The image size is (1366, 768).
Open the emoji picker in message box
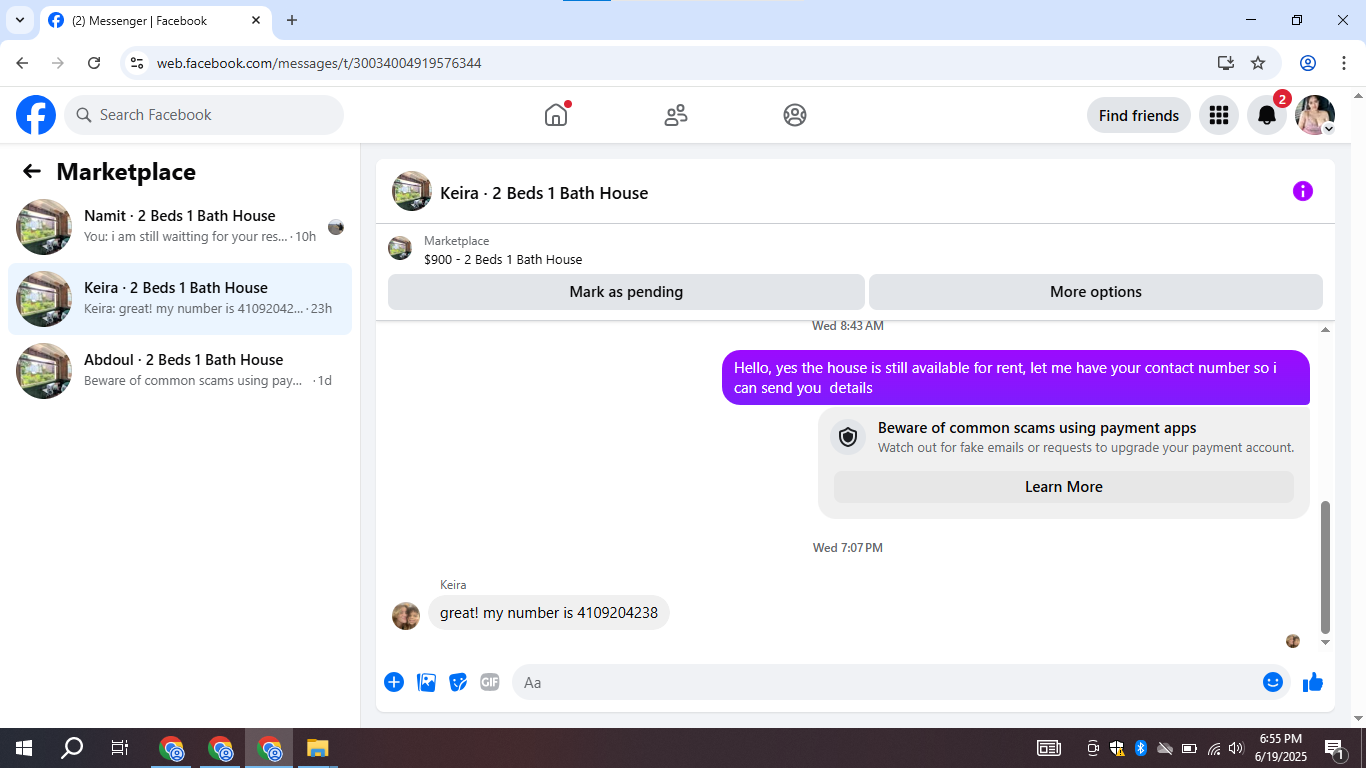point(1273,682)
